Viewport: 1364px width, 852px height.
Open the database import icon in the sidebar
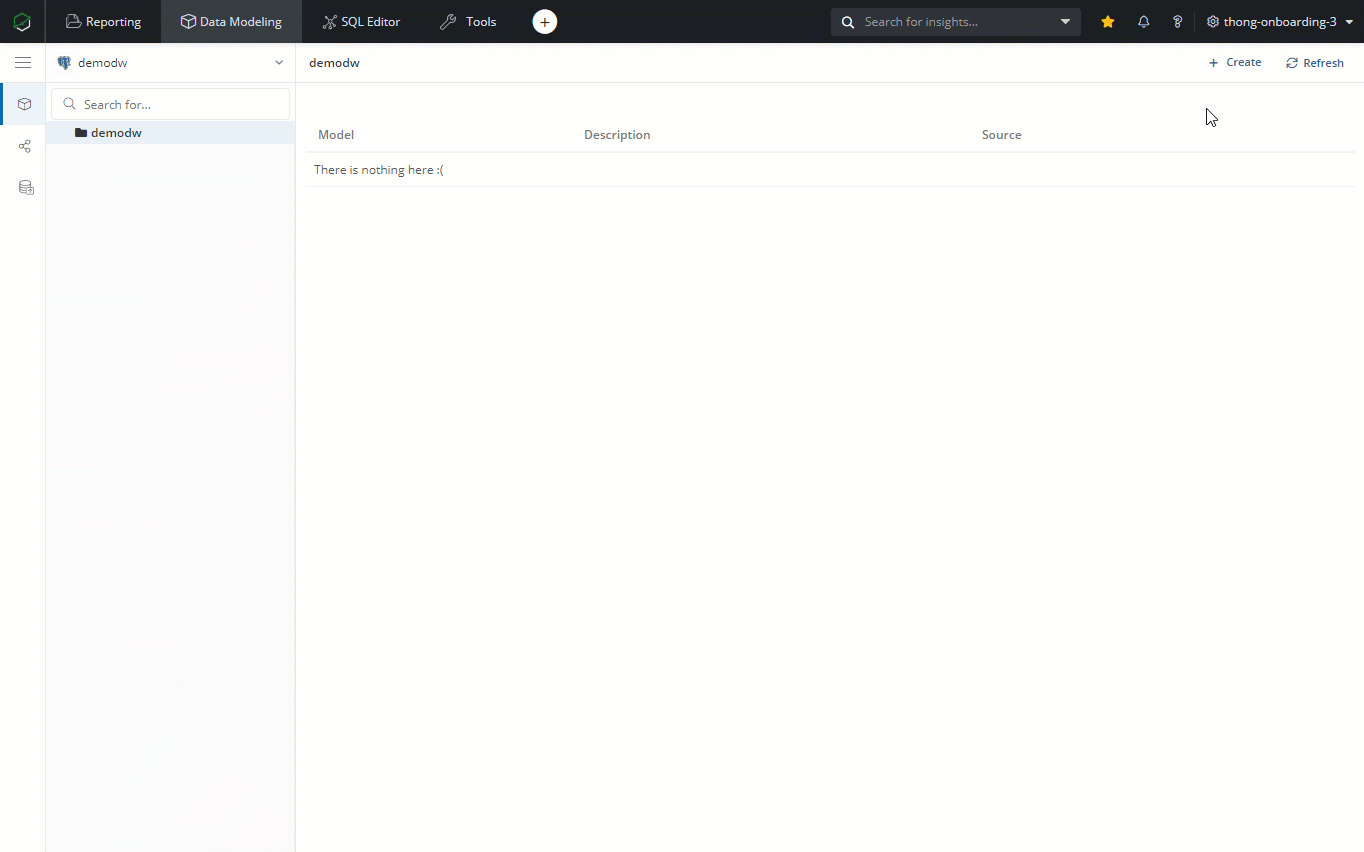(26, 188)
